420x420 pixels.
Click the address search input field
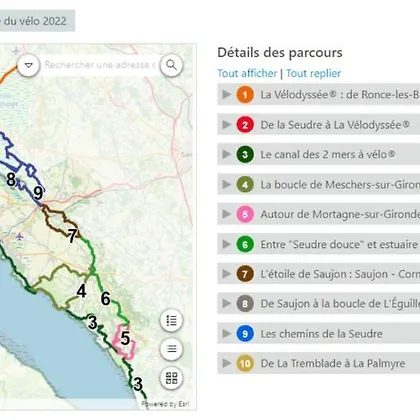pos(100,65)
